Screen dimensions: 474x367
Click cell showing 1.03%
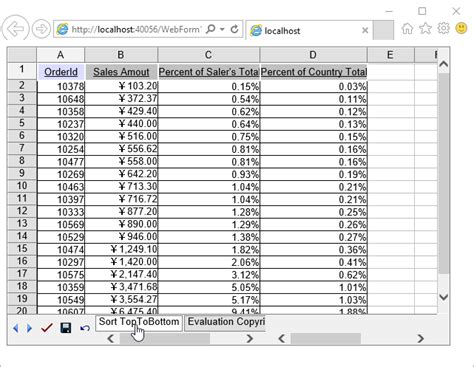314,300
